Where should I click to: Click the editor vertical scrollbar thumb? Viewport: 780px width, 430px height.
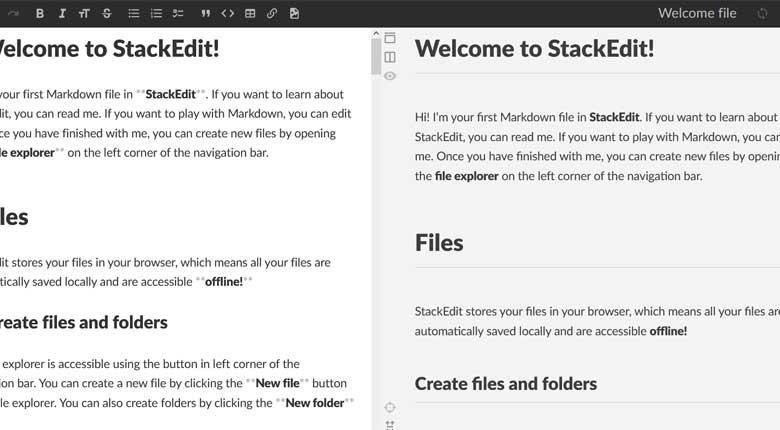click(376, 56)
